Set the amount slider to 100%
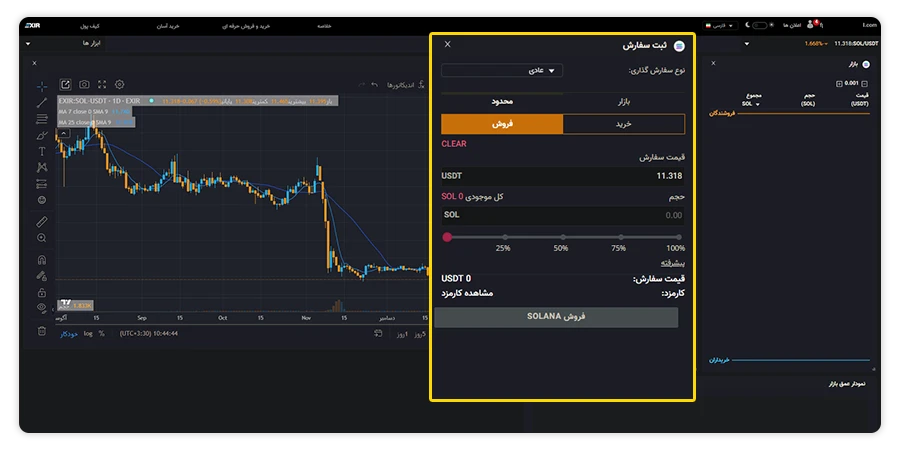900x450 pixels. click(678, 237)
